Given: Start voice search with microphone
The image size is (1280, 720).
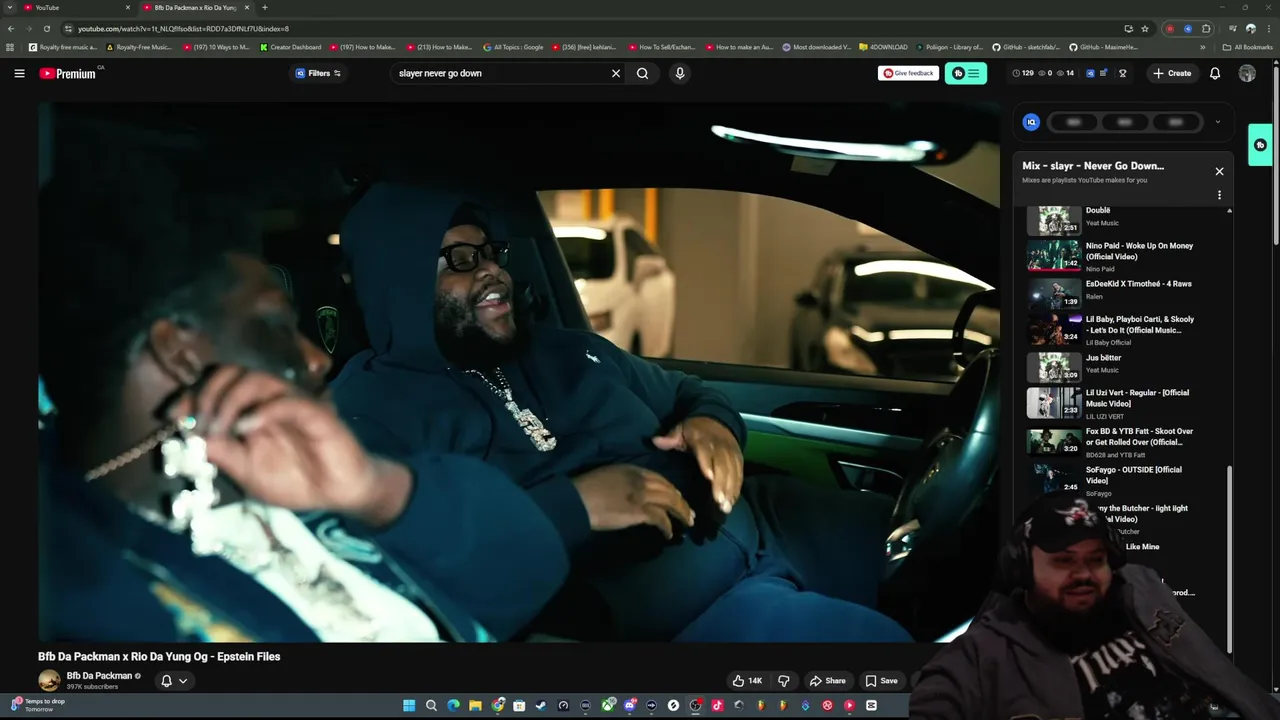Looking at the screenshot, I should click(x=680, y=73).
